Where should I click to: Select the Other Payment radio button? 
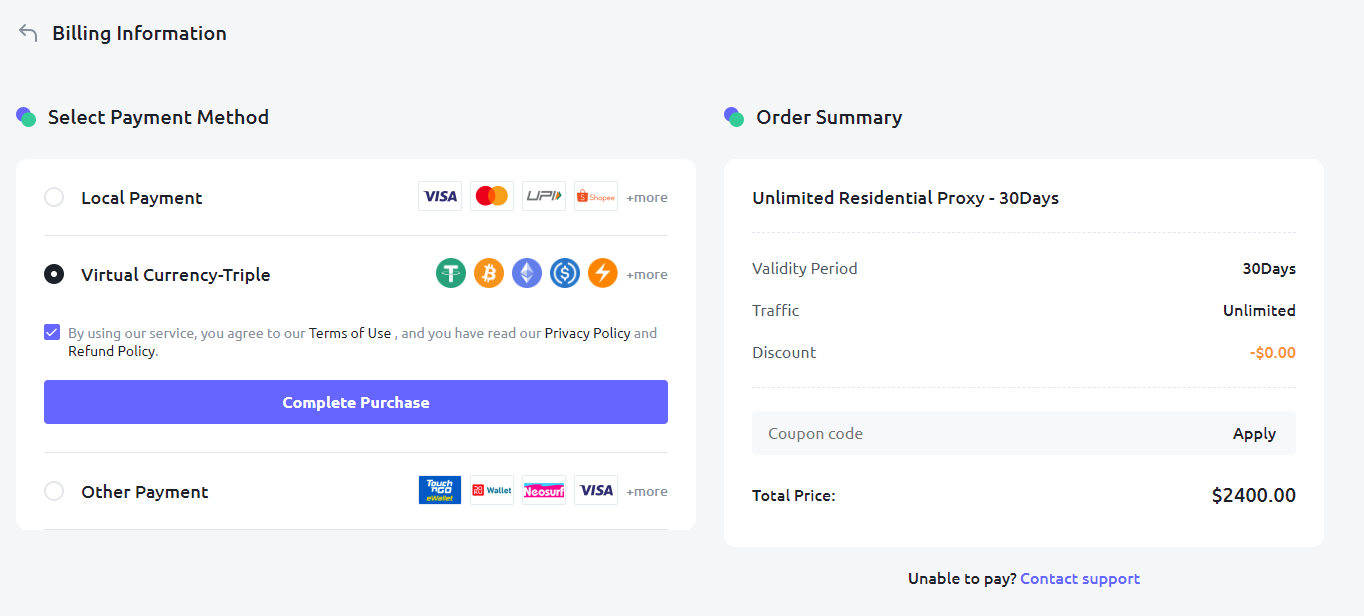(54, 491)
